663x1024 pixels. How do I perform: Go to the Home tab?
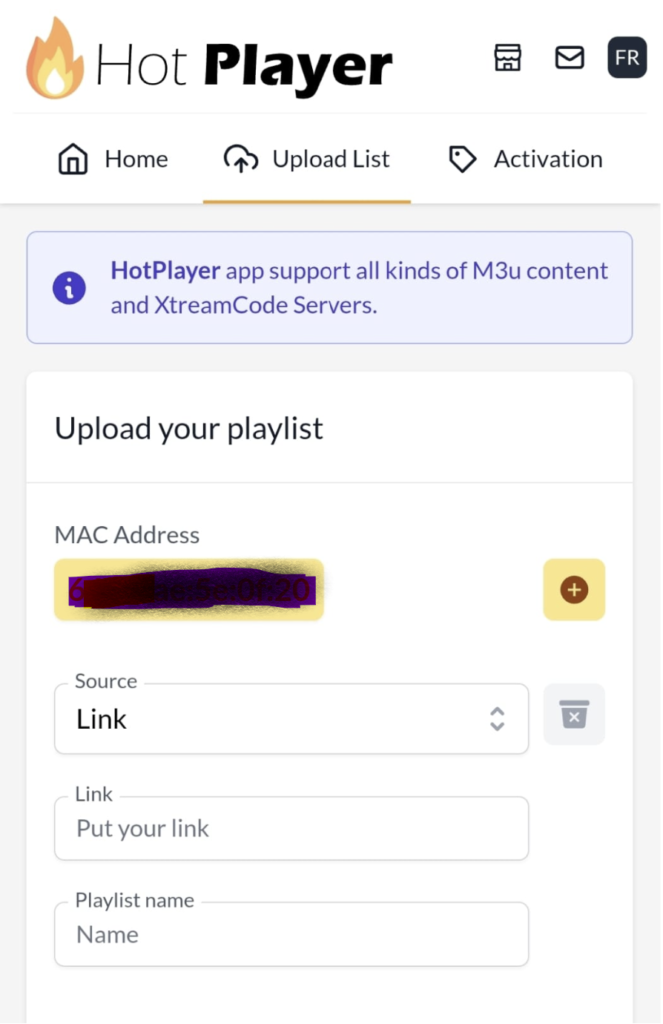(113, 159)
